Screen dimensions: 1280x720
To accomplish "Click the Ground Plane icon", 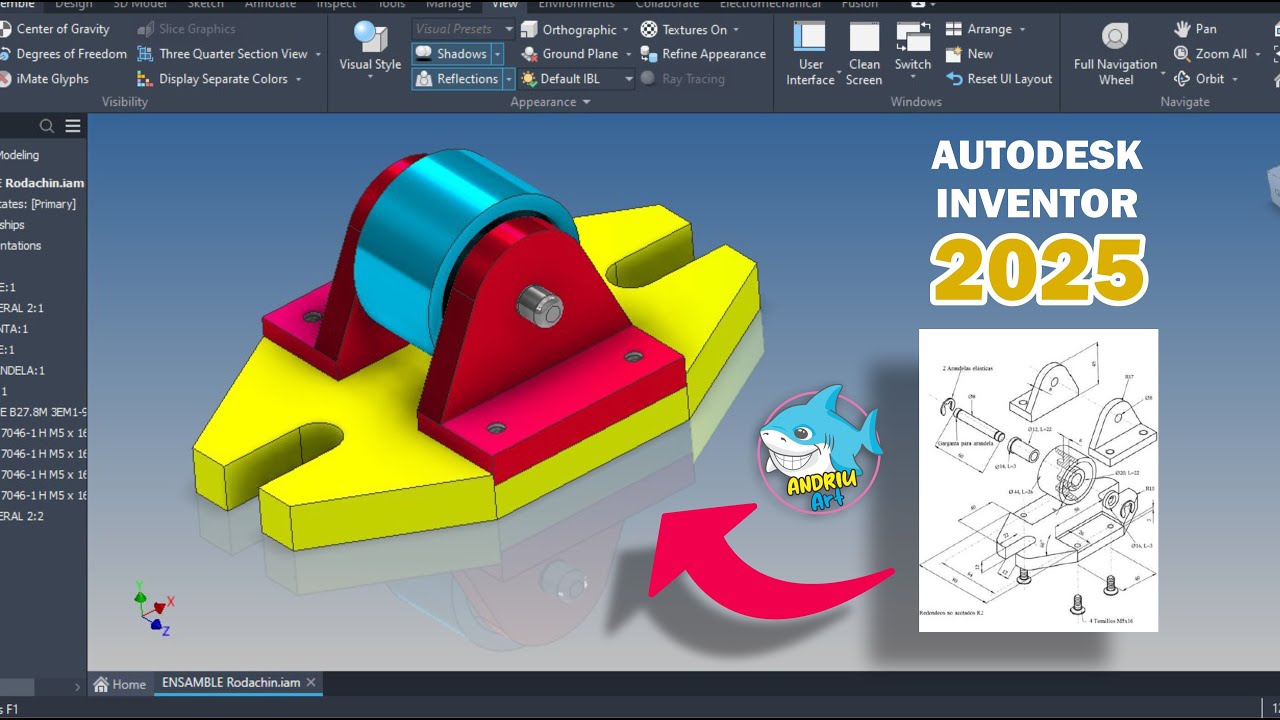I will (x=529, y=54).
